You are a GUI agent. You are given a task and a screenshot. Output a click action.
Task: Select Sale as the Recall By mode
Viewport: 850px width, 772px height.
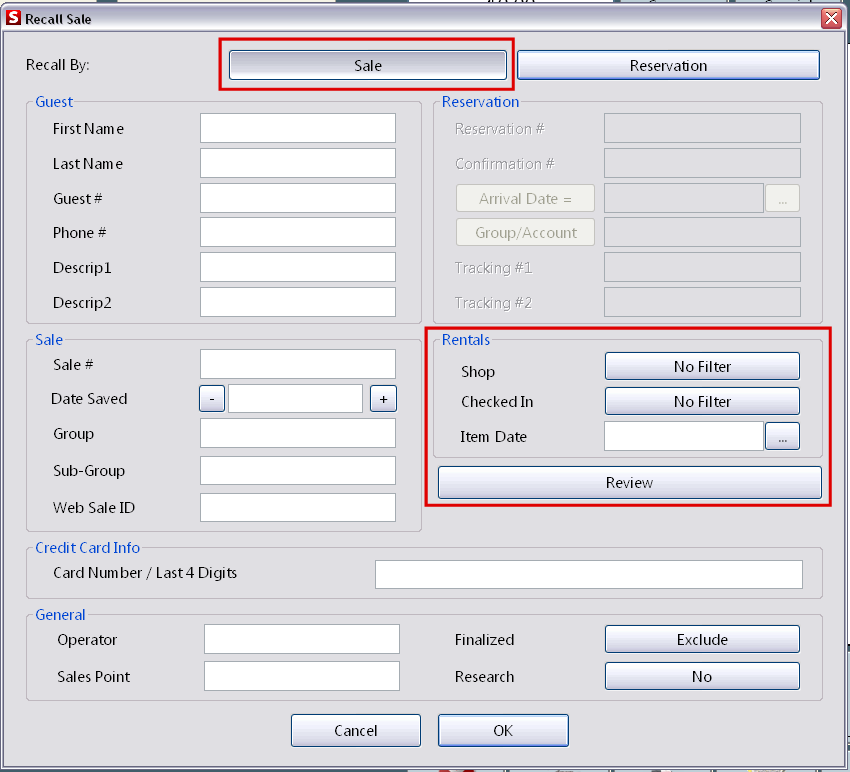click(367, 64)
